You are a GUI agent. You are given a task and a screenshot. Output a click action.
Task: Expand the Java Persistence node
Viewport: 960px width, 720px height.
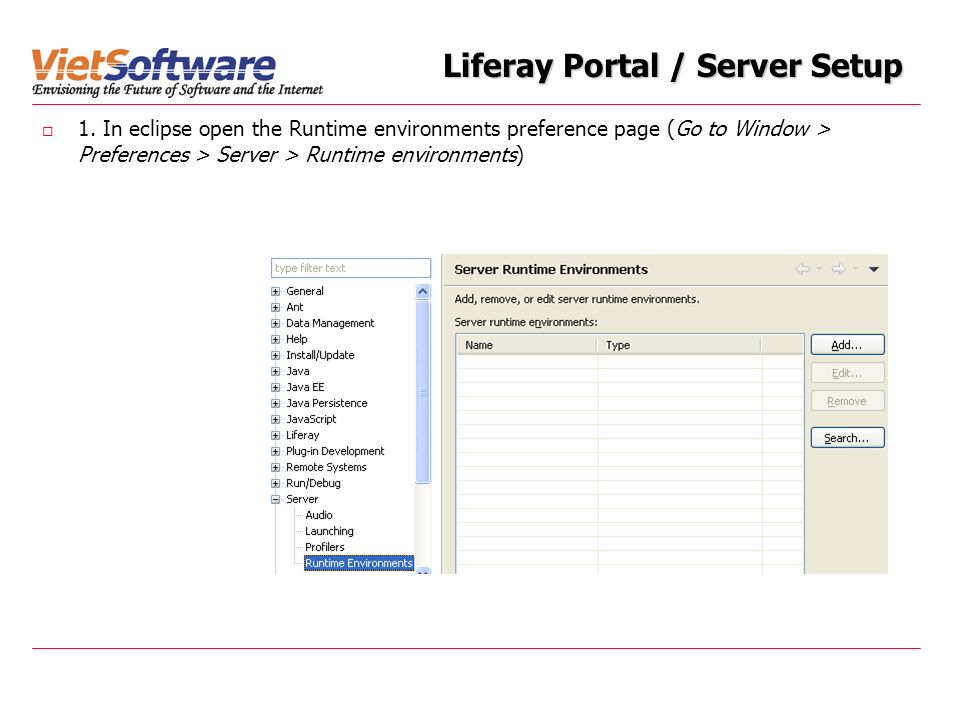[x=276, y=403]
